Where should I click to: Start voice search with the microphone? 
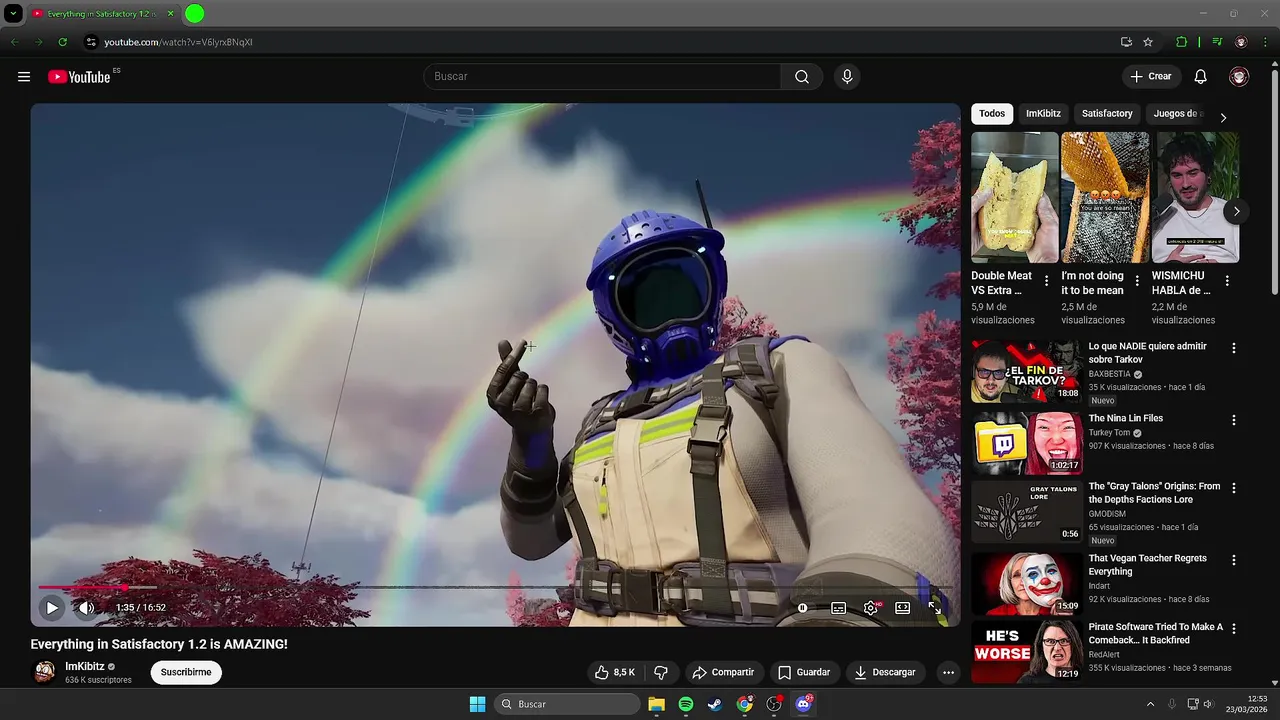pos(847,77)
